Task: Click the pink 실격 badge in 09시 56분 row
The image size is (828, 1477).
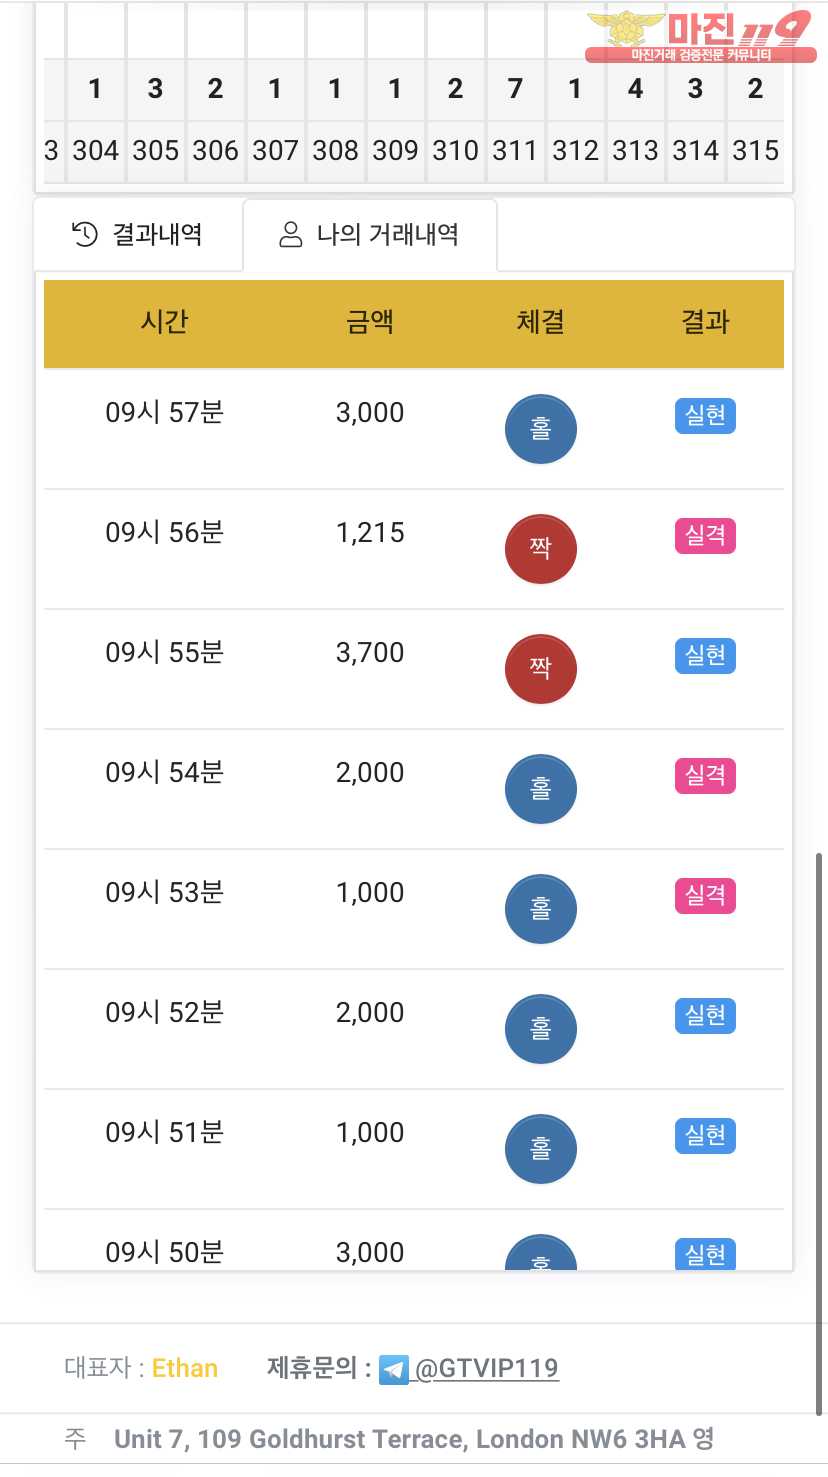Action: (705, 536)
